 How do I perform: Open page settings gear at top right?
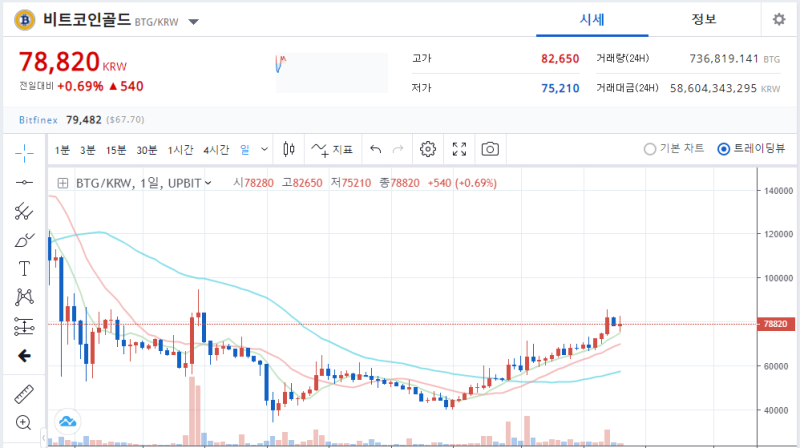point(779,19)
